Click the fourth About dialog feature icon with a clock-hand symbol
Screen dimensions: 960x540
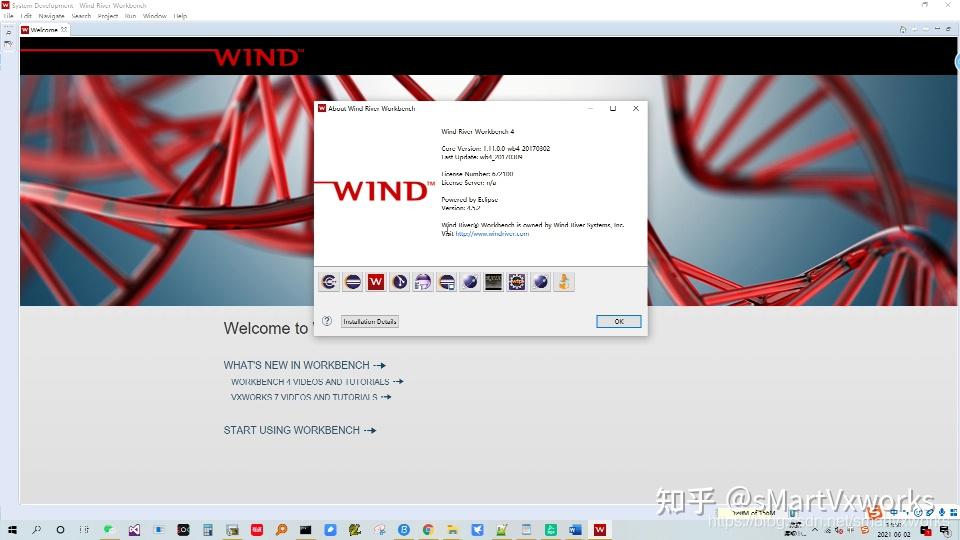399,282
